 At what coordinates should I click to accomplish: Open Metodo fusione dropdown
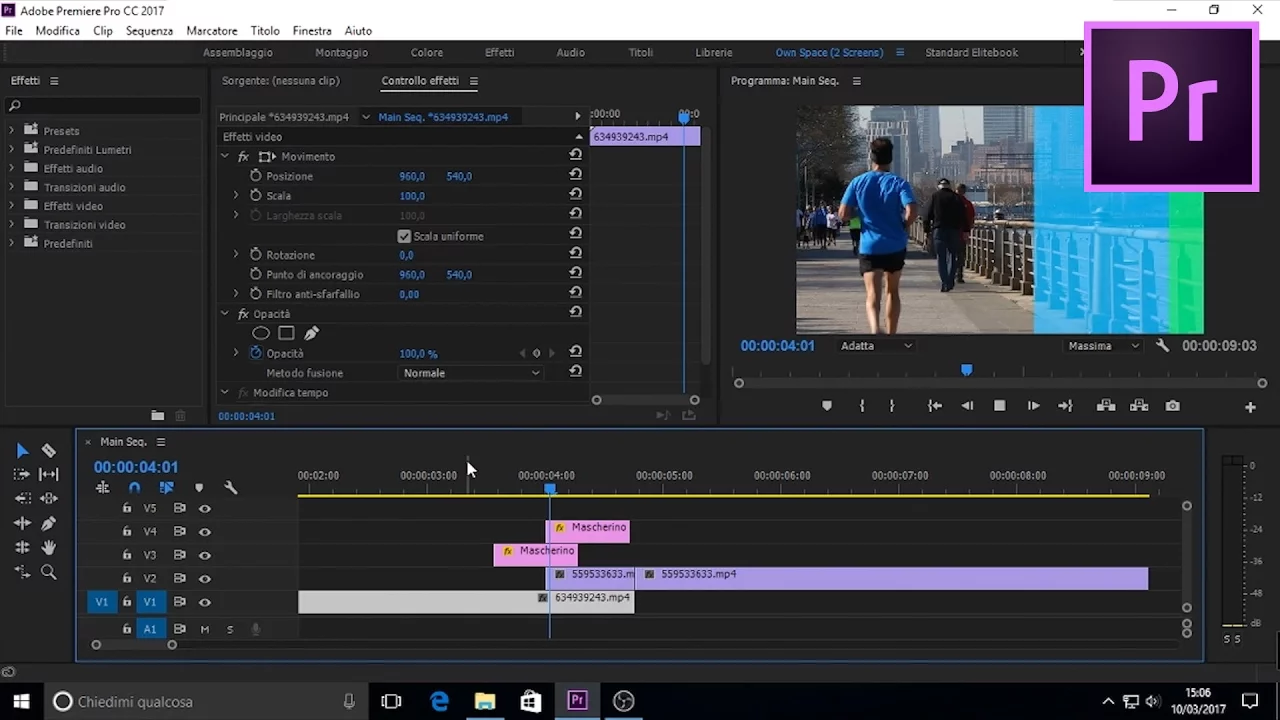(x=471, y=373)
